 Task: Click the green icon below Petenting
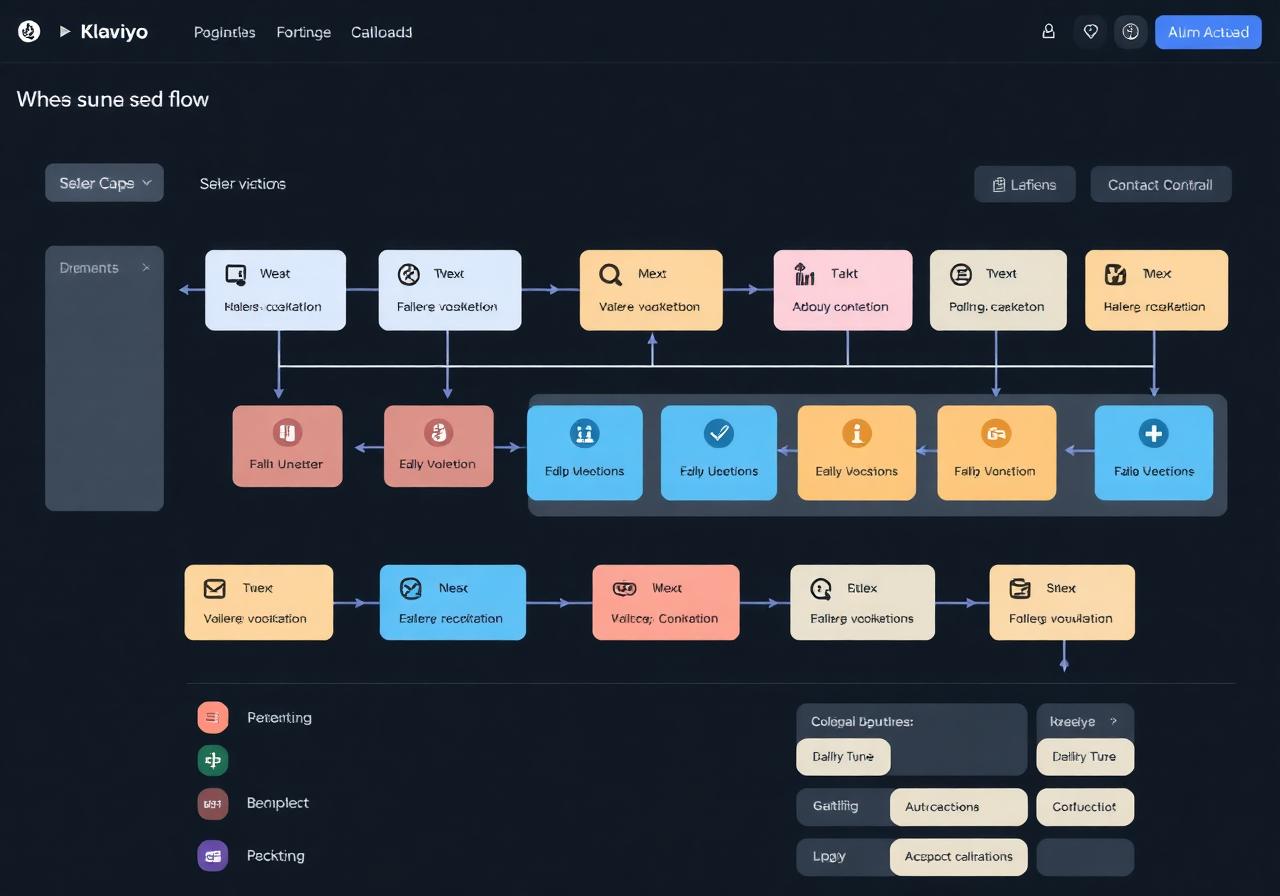coord(213,760)
